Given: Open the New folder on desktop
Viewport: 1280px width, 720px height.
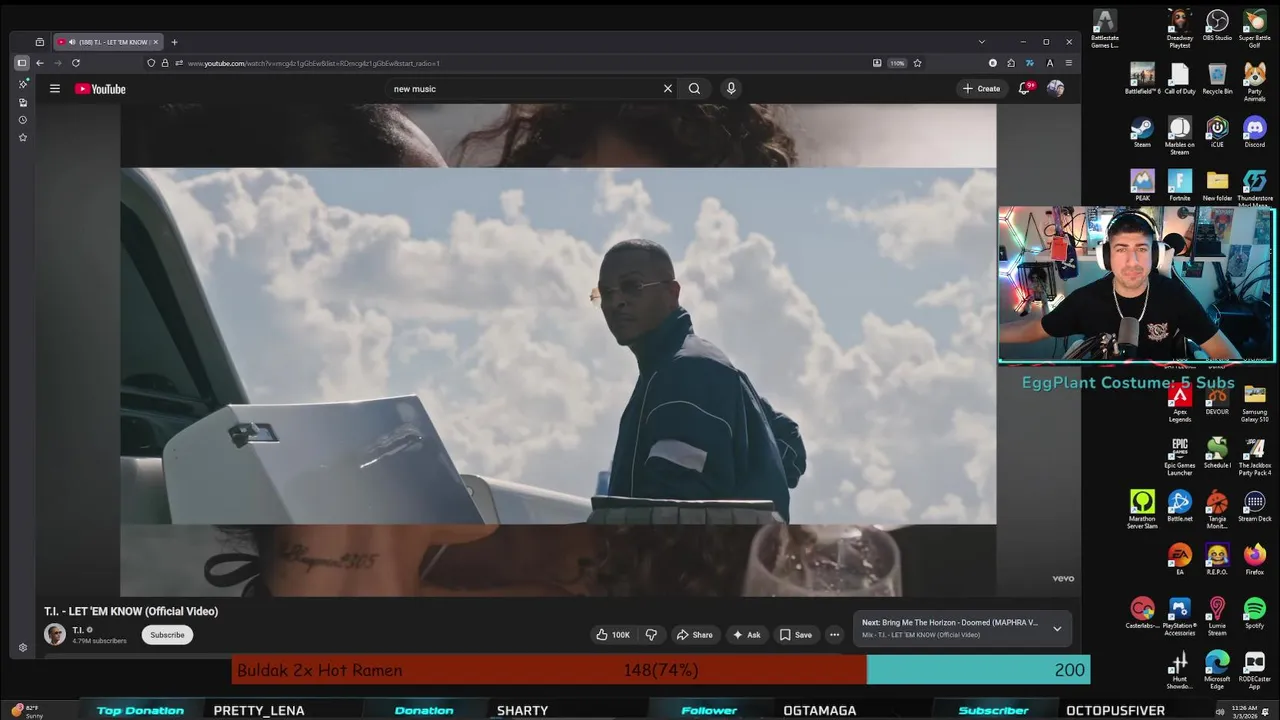Looking at the screenshot, I should click(1217, 186).
